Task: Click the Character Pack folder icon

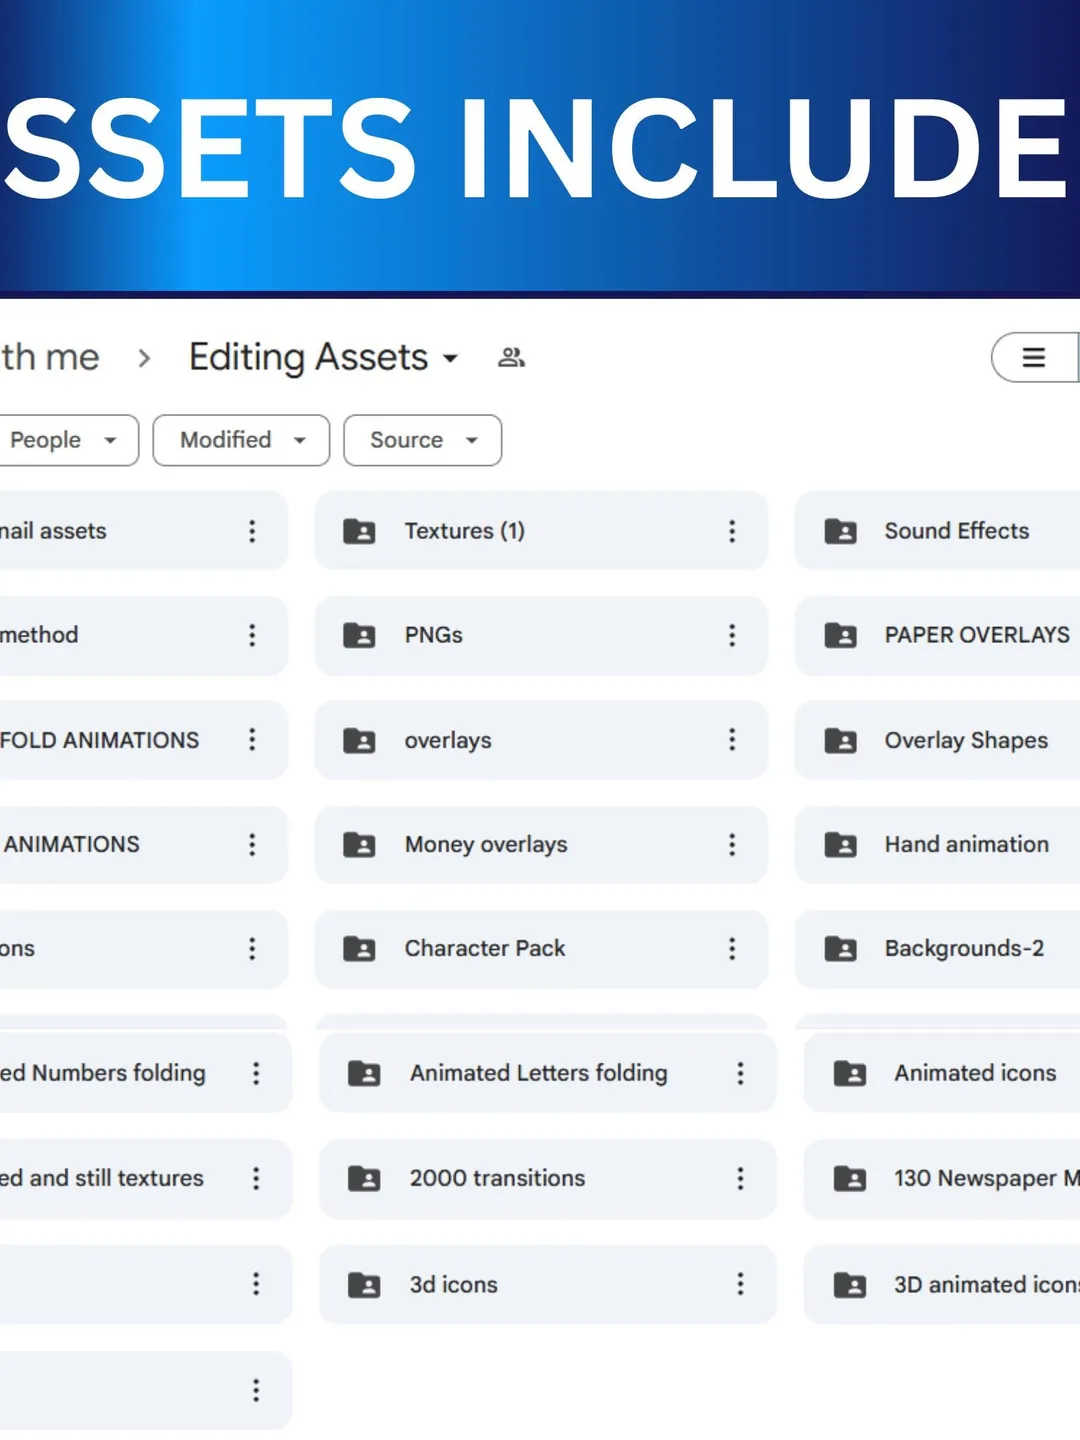Action: pos(359,948)
